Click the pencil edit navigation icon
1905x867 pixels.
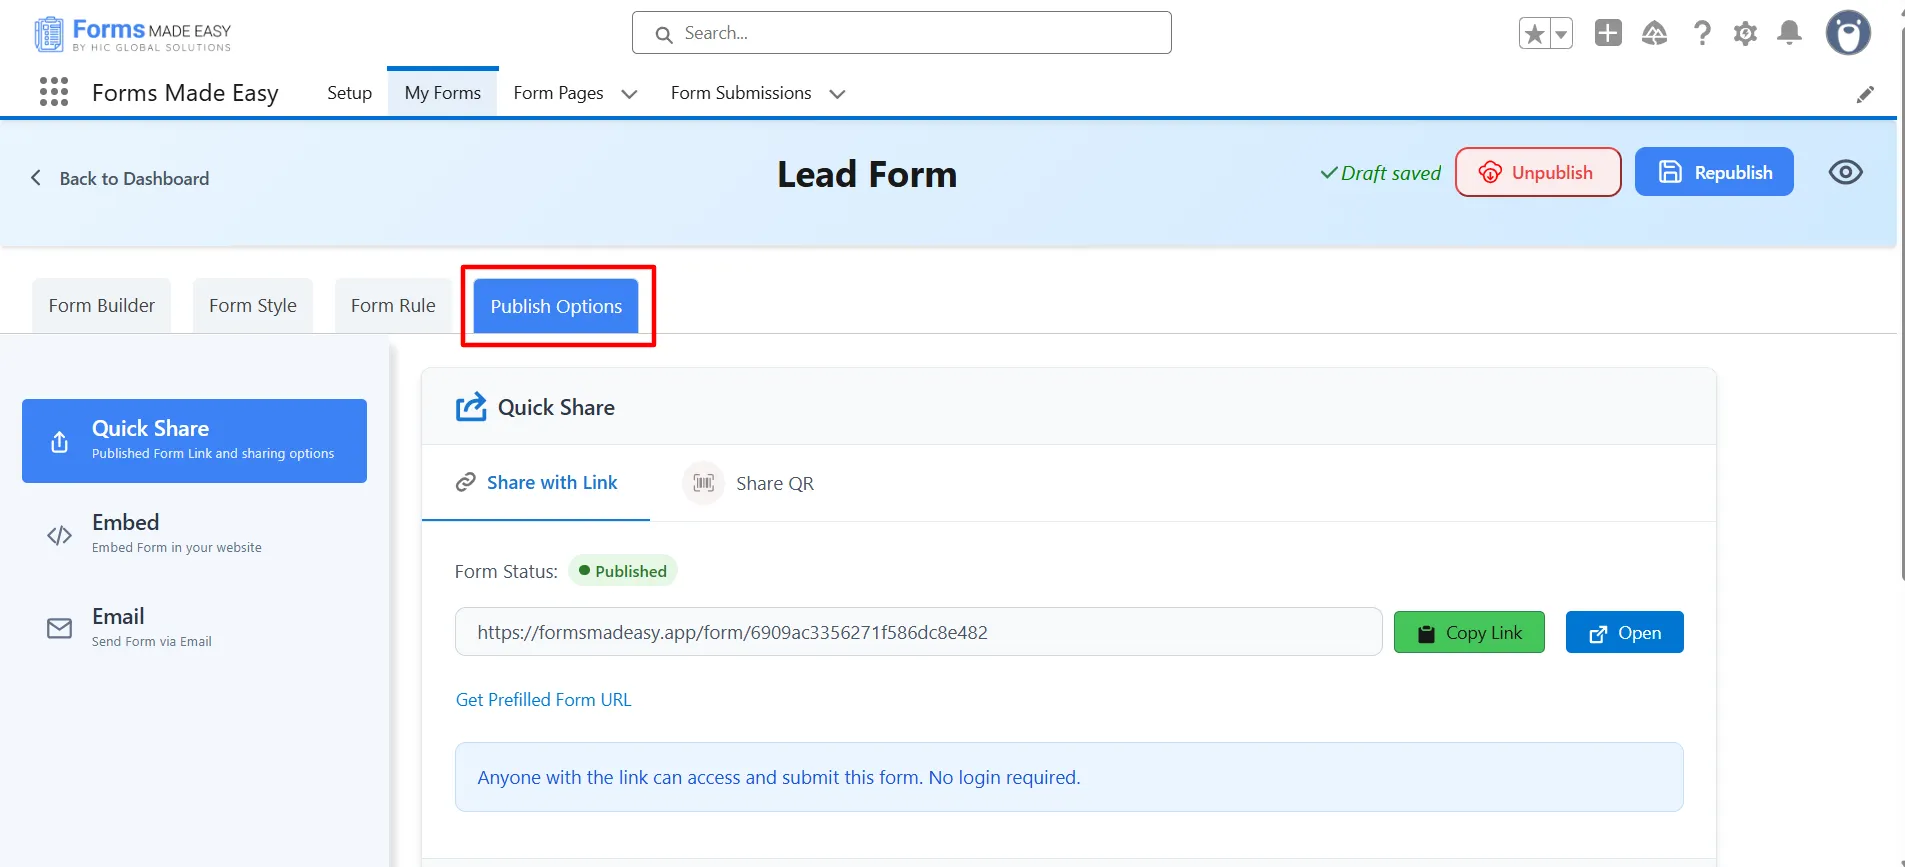(1865, 94)
